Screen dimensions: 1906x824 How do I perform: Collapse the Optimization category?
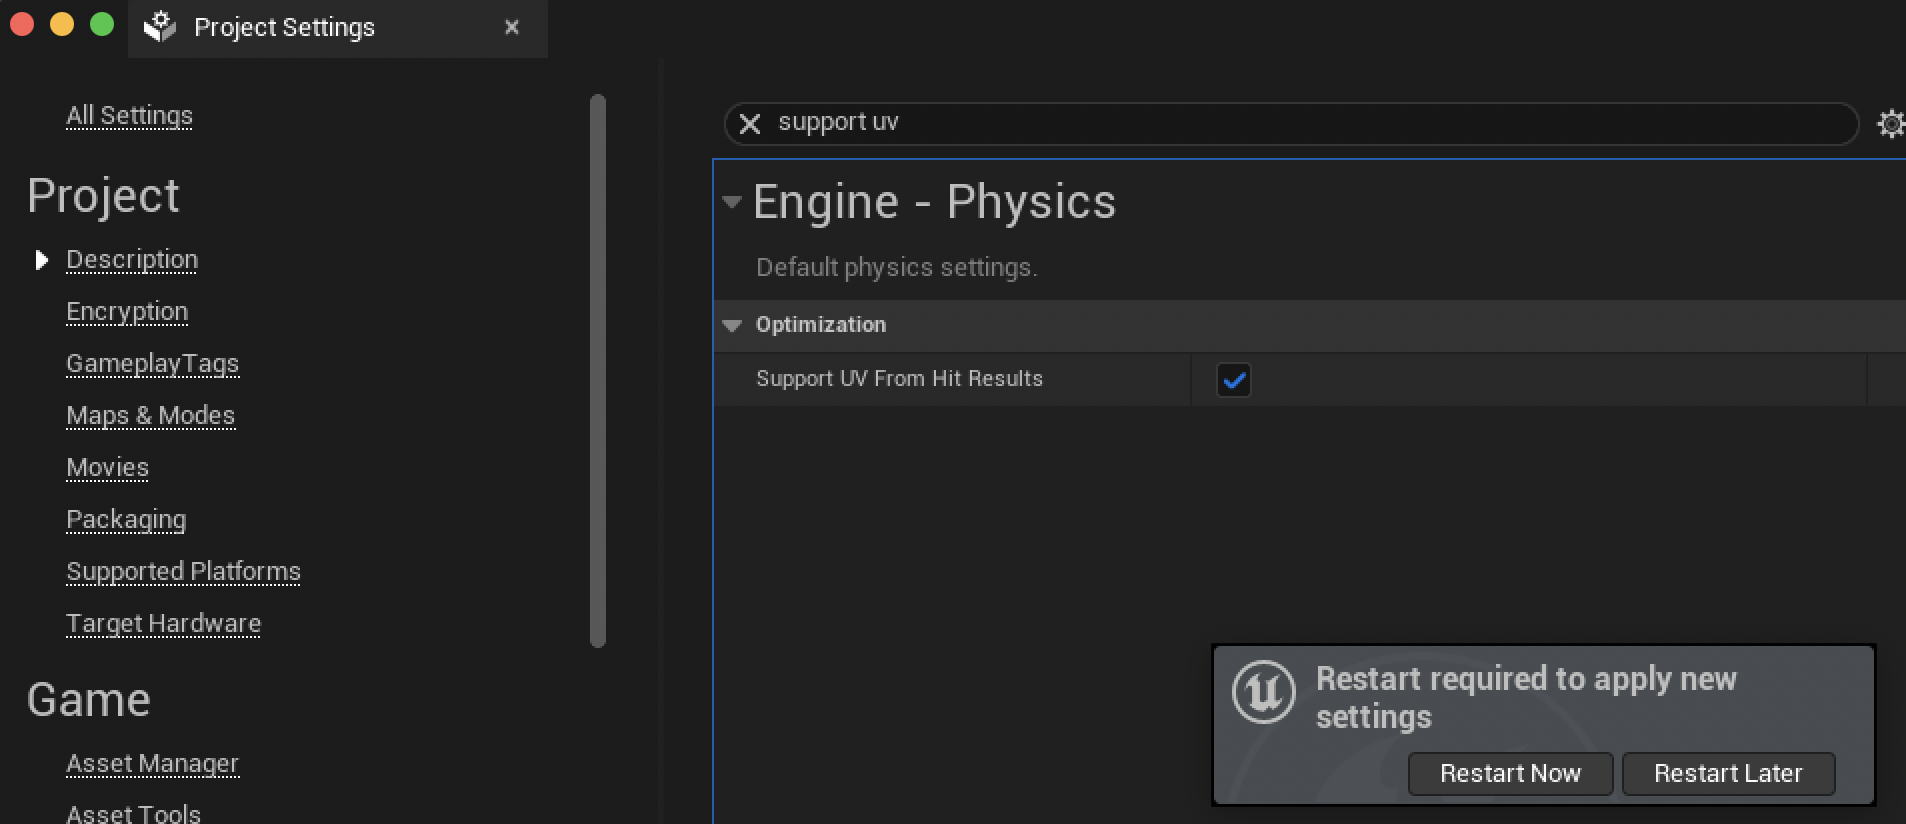(732, 325)
